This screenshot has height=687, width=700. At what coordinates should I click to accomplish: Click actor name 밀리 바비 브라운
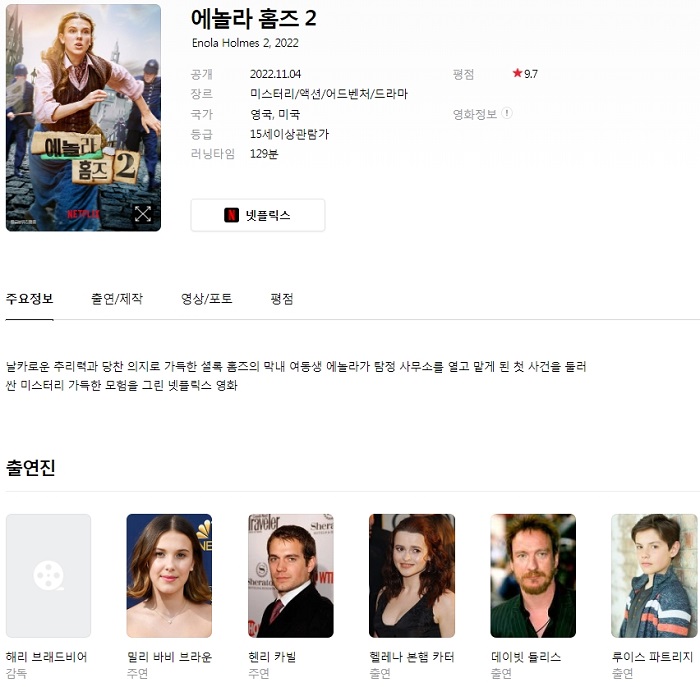point(169,657)
